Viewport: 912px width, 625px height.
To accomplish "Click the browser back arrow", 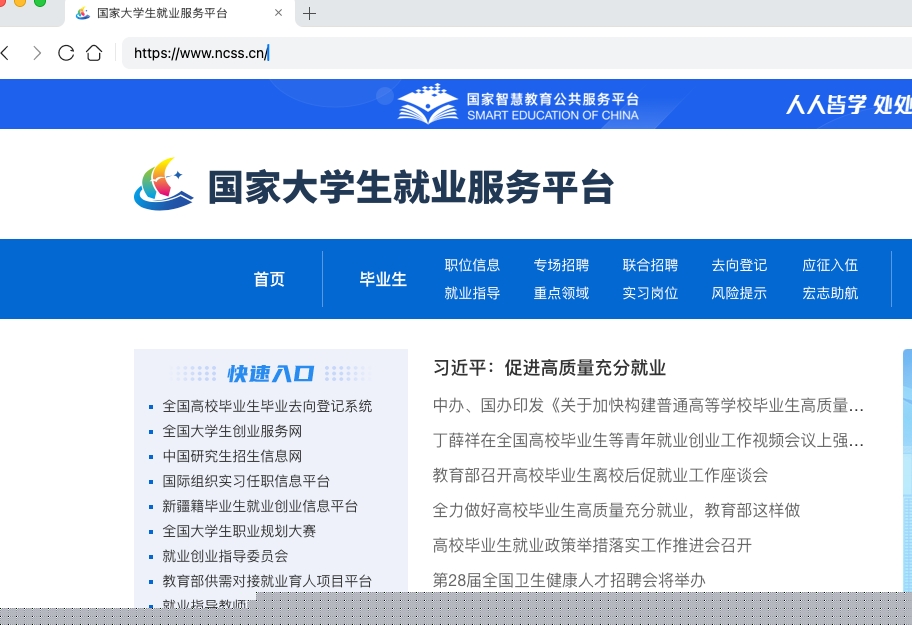I will point(6,53).
